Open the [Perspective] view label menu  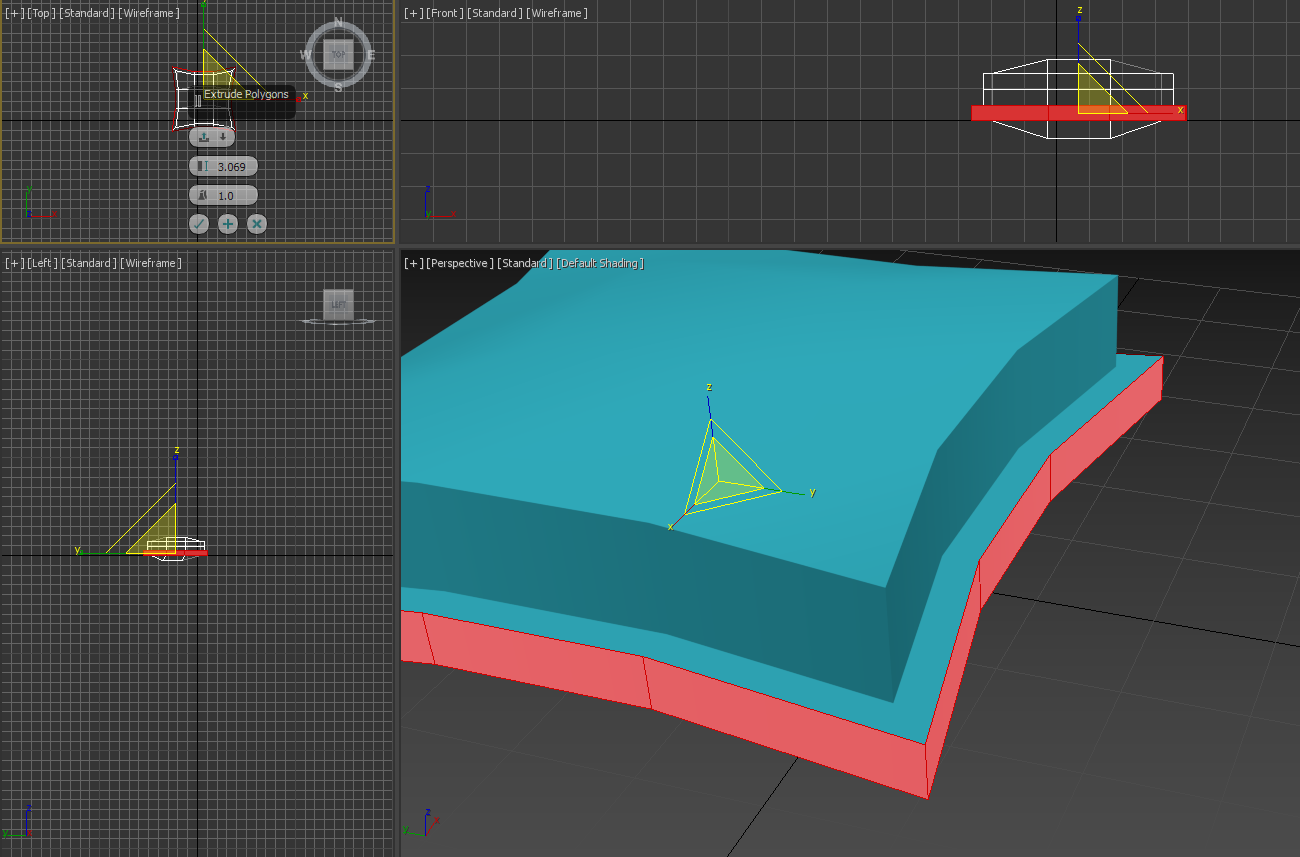460,263
